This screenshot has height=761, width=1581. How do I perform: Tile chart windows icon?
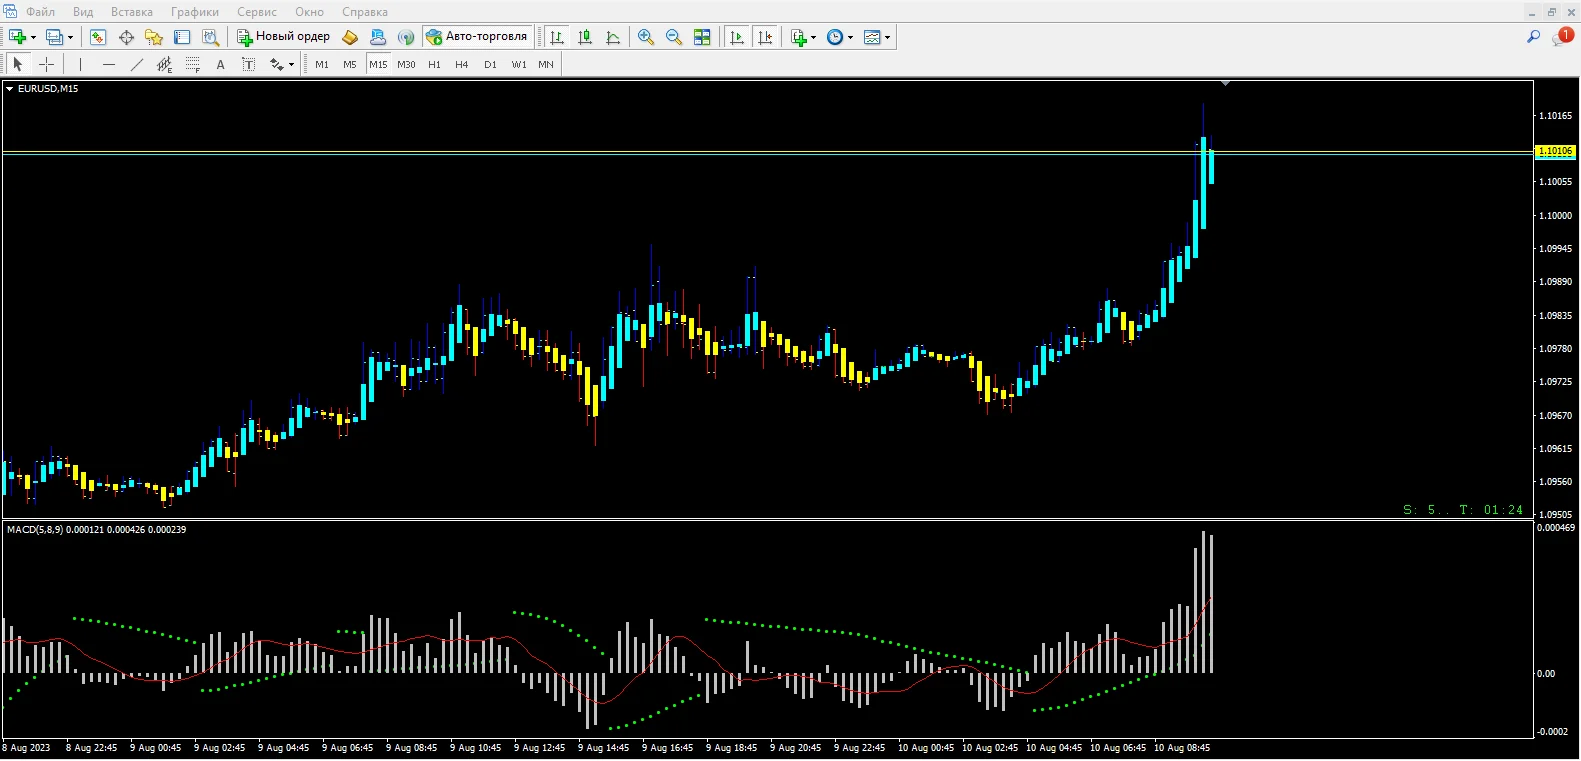click(x=702, y=37)
